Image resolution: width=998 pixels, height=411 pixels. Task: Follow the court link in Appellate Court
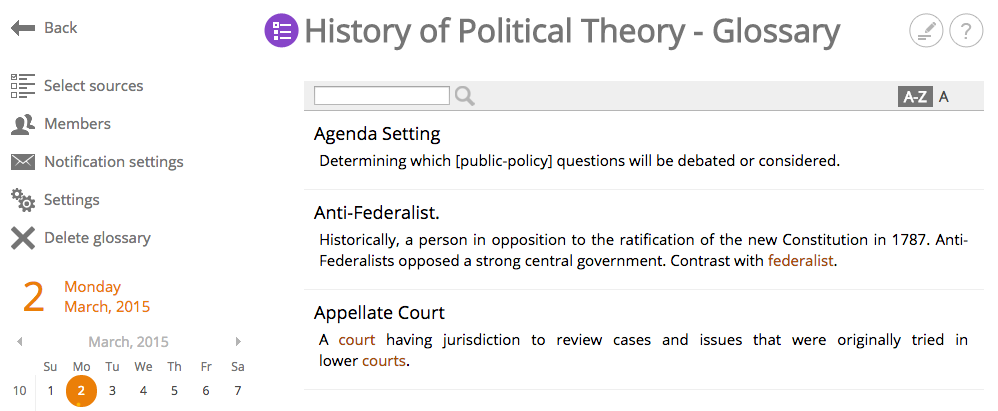click(357, 340)
